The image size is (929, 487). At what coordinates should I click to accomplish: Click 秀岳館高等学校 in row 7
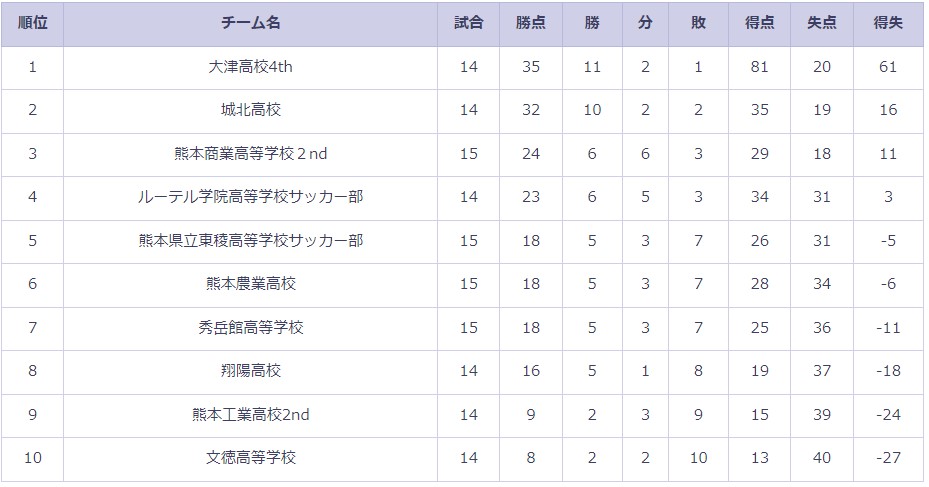click(x=250, y=328)
